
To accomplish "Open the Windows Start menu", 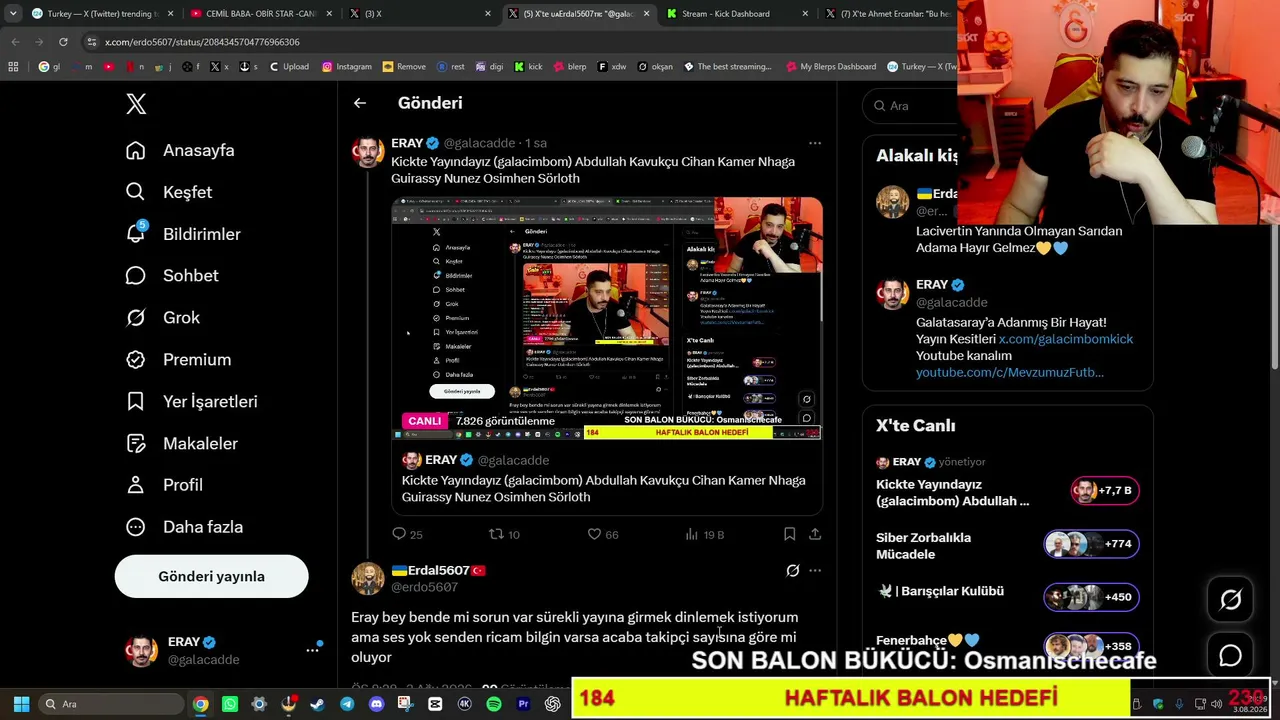I will (21, 704).
